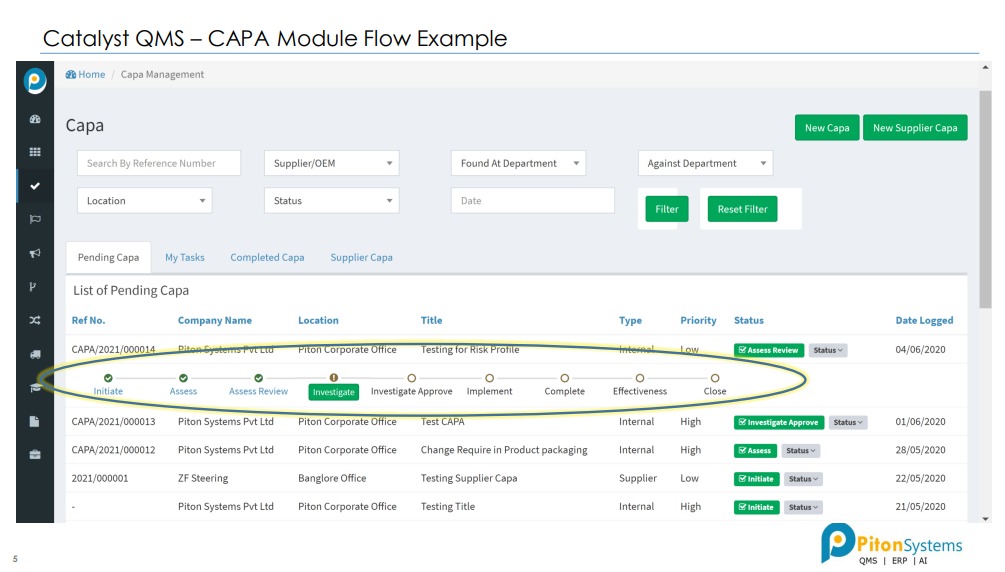The height and width of the screenshot is (572, 1005).
Task: Open the megaphone icon in sidebar
Action: point(35,253)
